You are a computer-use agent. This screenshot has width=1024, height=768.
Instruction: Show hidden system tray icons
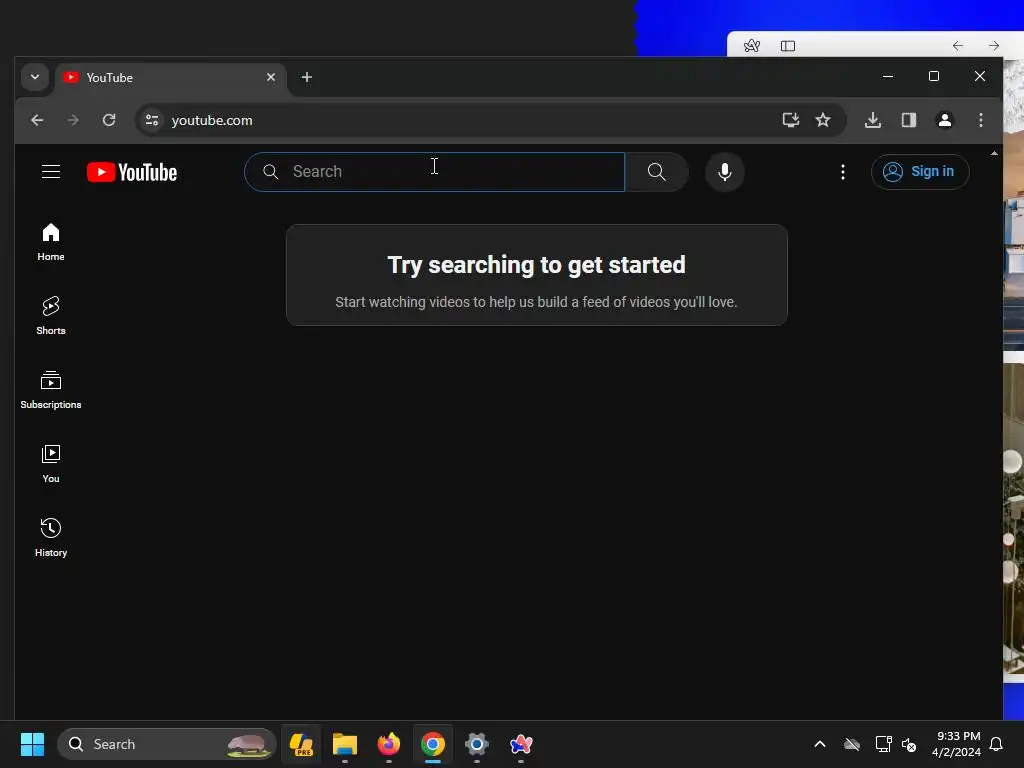point(820,744)
